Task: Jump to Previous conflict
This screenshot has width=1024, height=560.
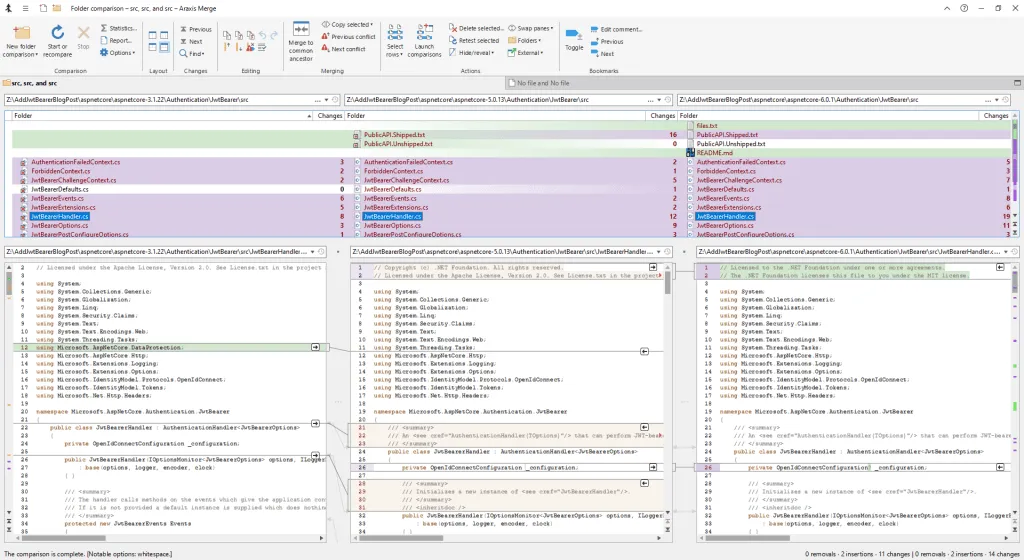Action: [348, 37]
